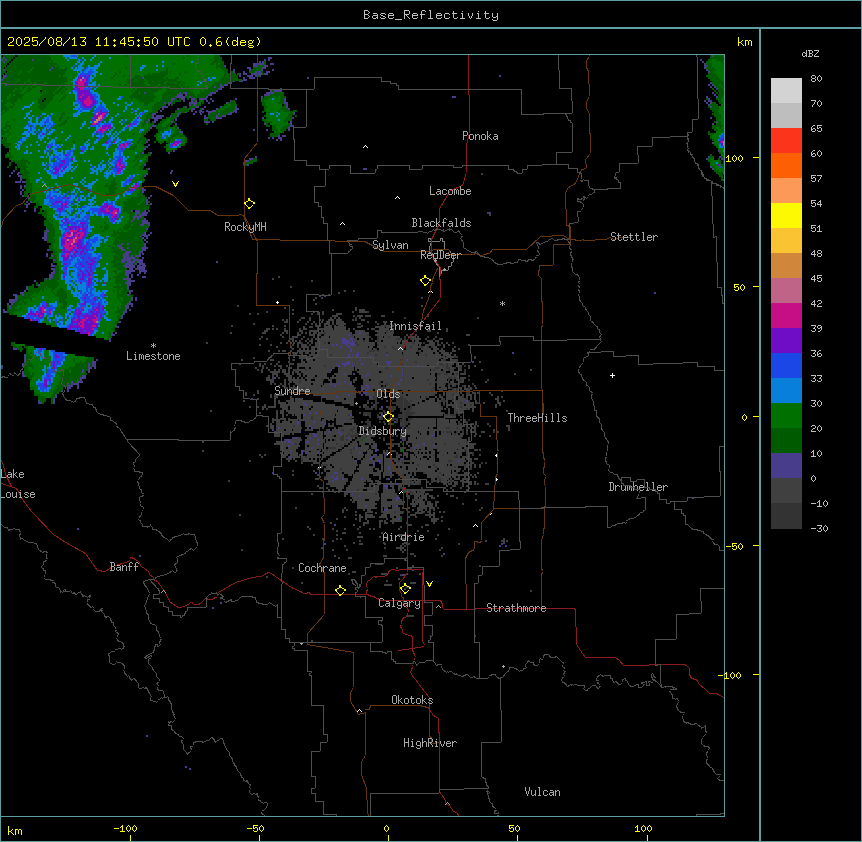The height and width of the screenshot is (842, 862).
Task: Click the -100 tick on bottom axis
Action: click(125, 829)
